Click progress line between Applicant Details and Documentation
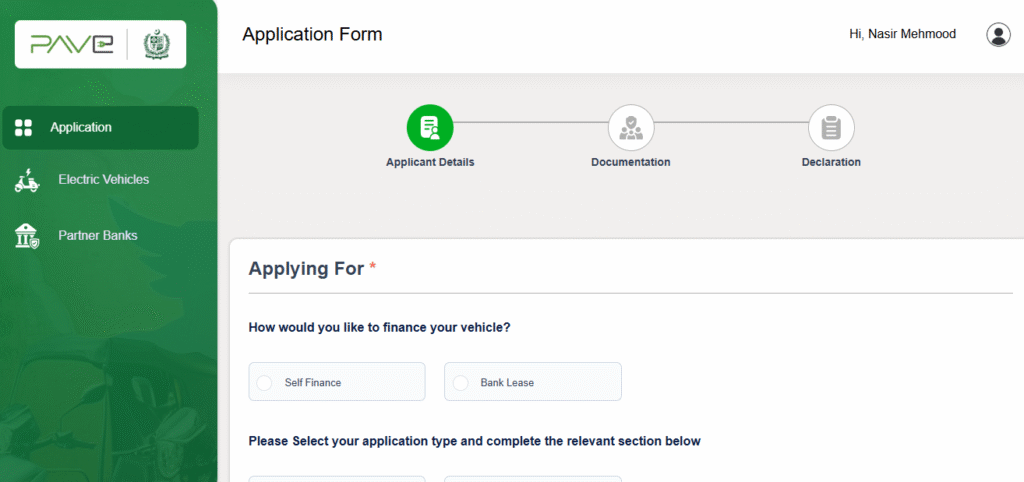 530,122
